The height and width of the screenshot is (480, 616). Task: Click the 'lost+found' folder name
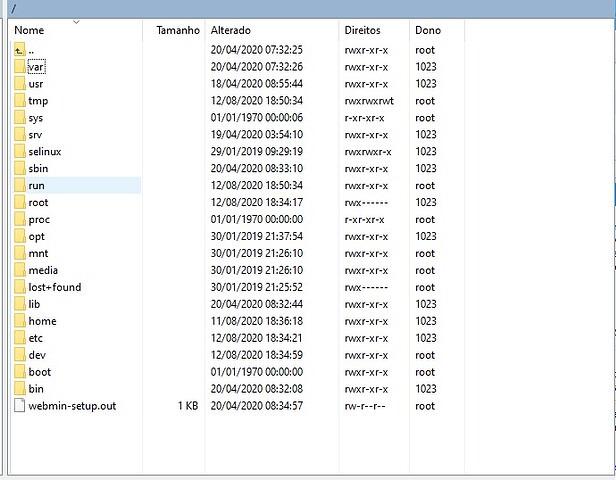click(55, 287)
